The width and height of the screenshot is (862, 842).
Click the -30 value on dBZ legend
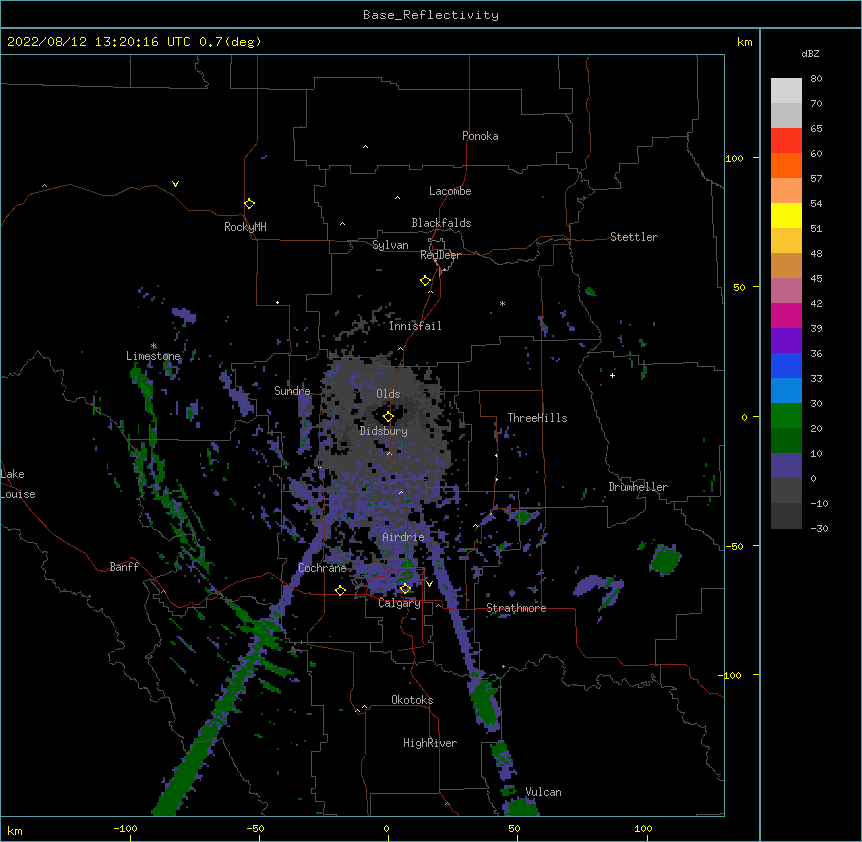tap(819, 528)
